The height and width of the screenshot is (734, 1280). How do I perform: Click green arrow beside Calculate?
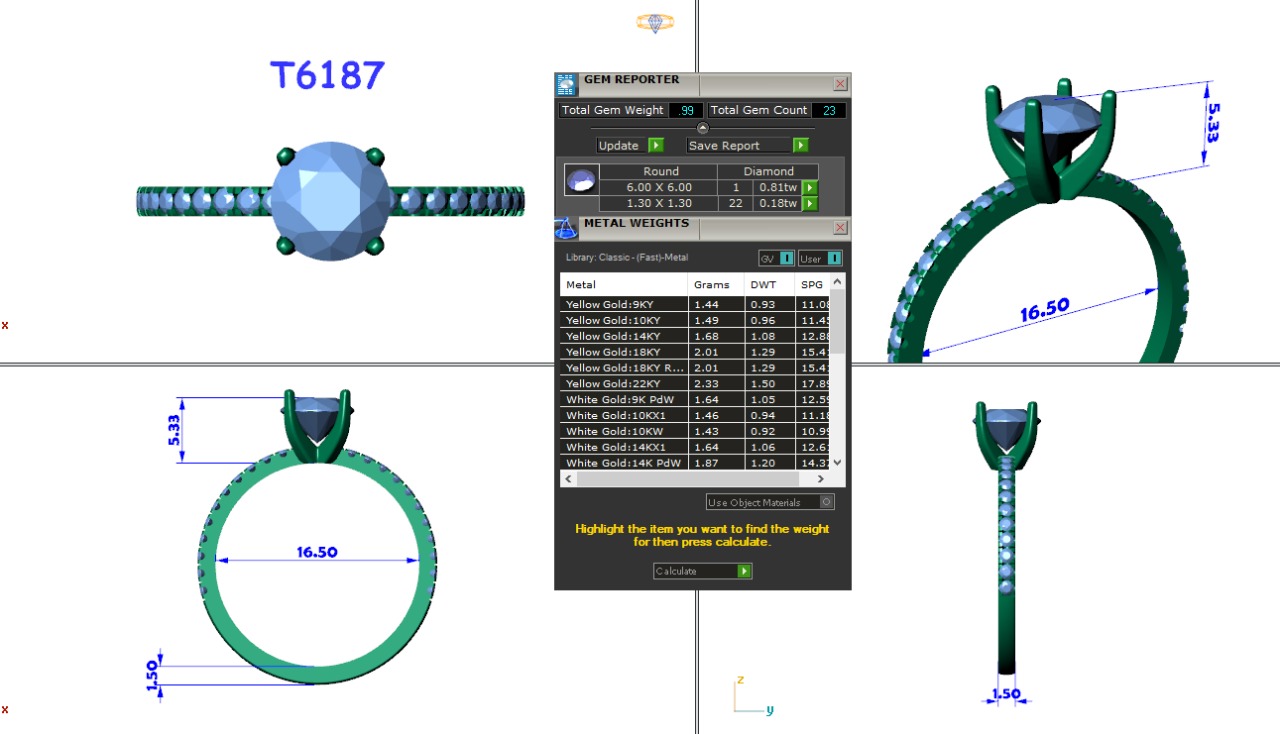point(743,571)
